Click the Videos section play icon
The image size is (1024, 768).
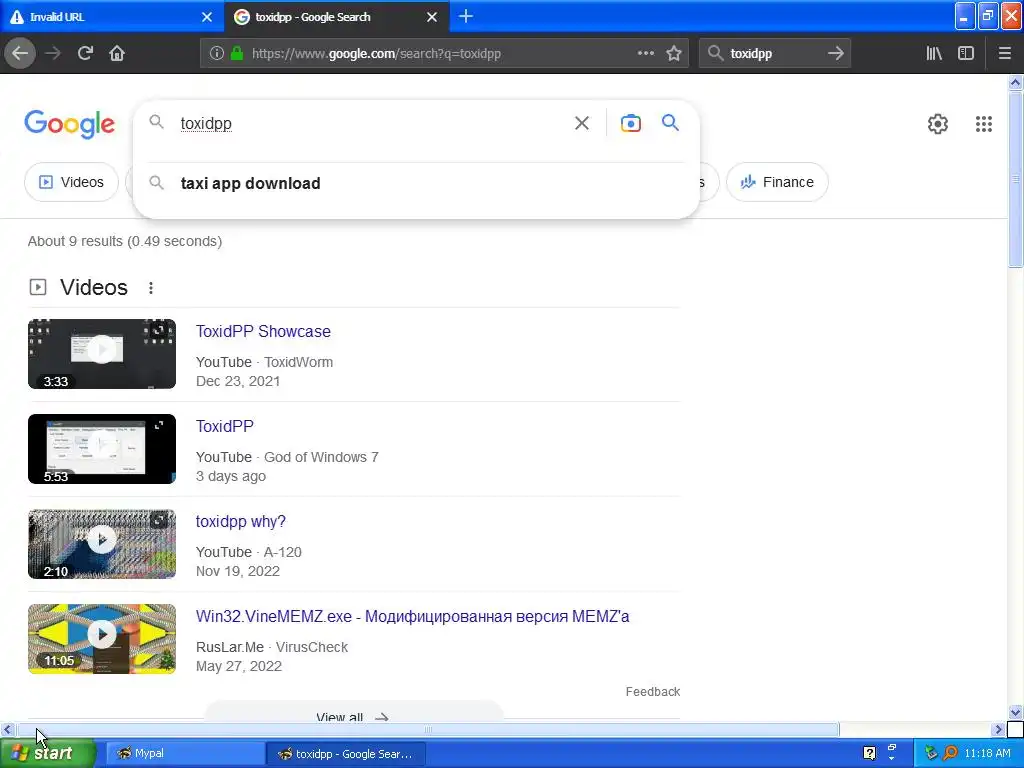pos(38,287)
